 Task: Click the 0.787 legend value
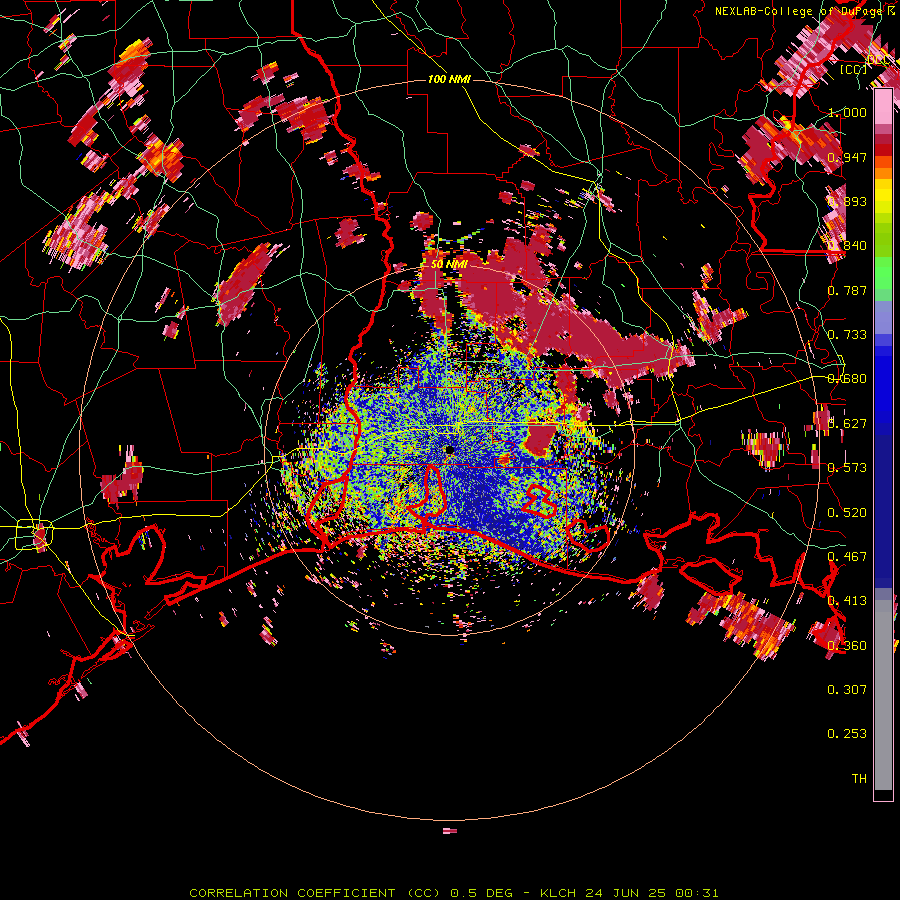point(847,290)
